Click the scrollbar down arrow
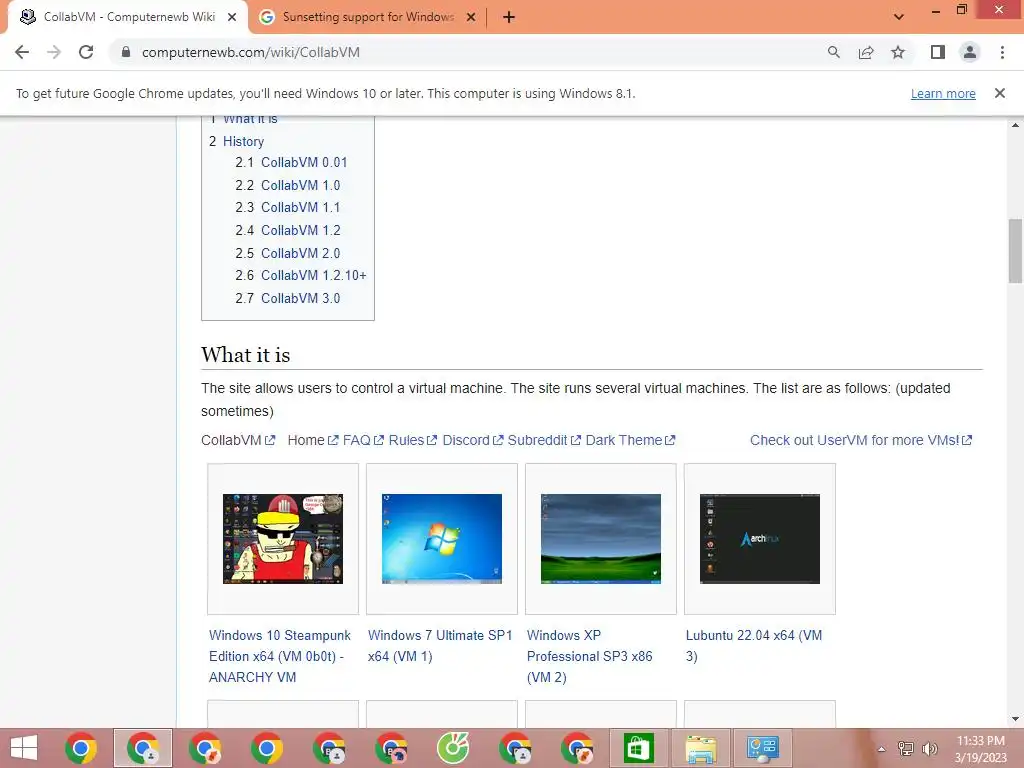 coord(1015,719)
